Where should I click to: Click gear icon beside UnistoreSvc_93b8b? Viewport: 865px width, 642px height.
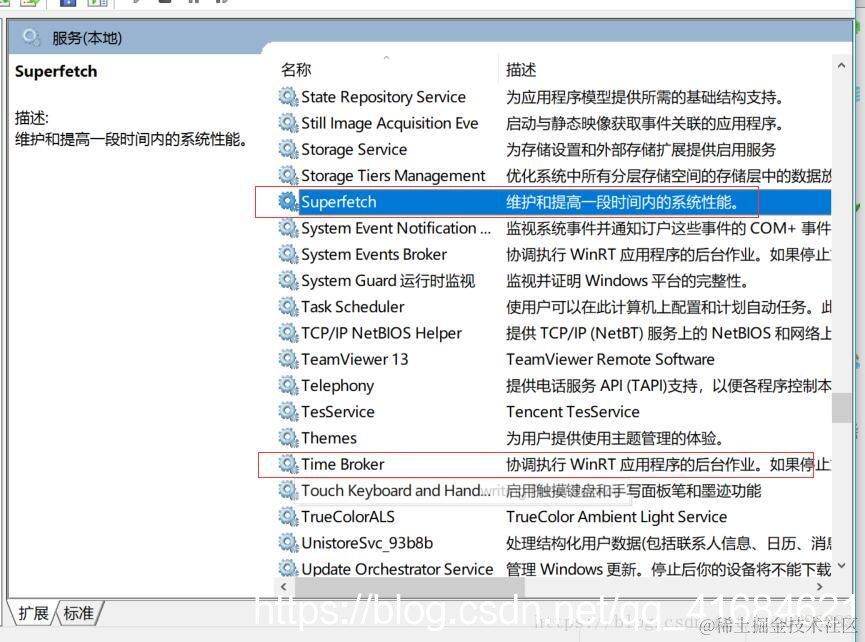click(x=288, y=543)
